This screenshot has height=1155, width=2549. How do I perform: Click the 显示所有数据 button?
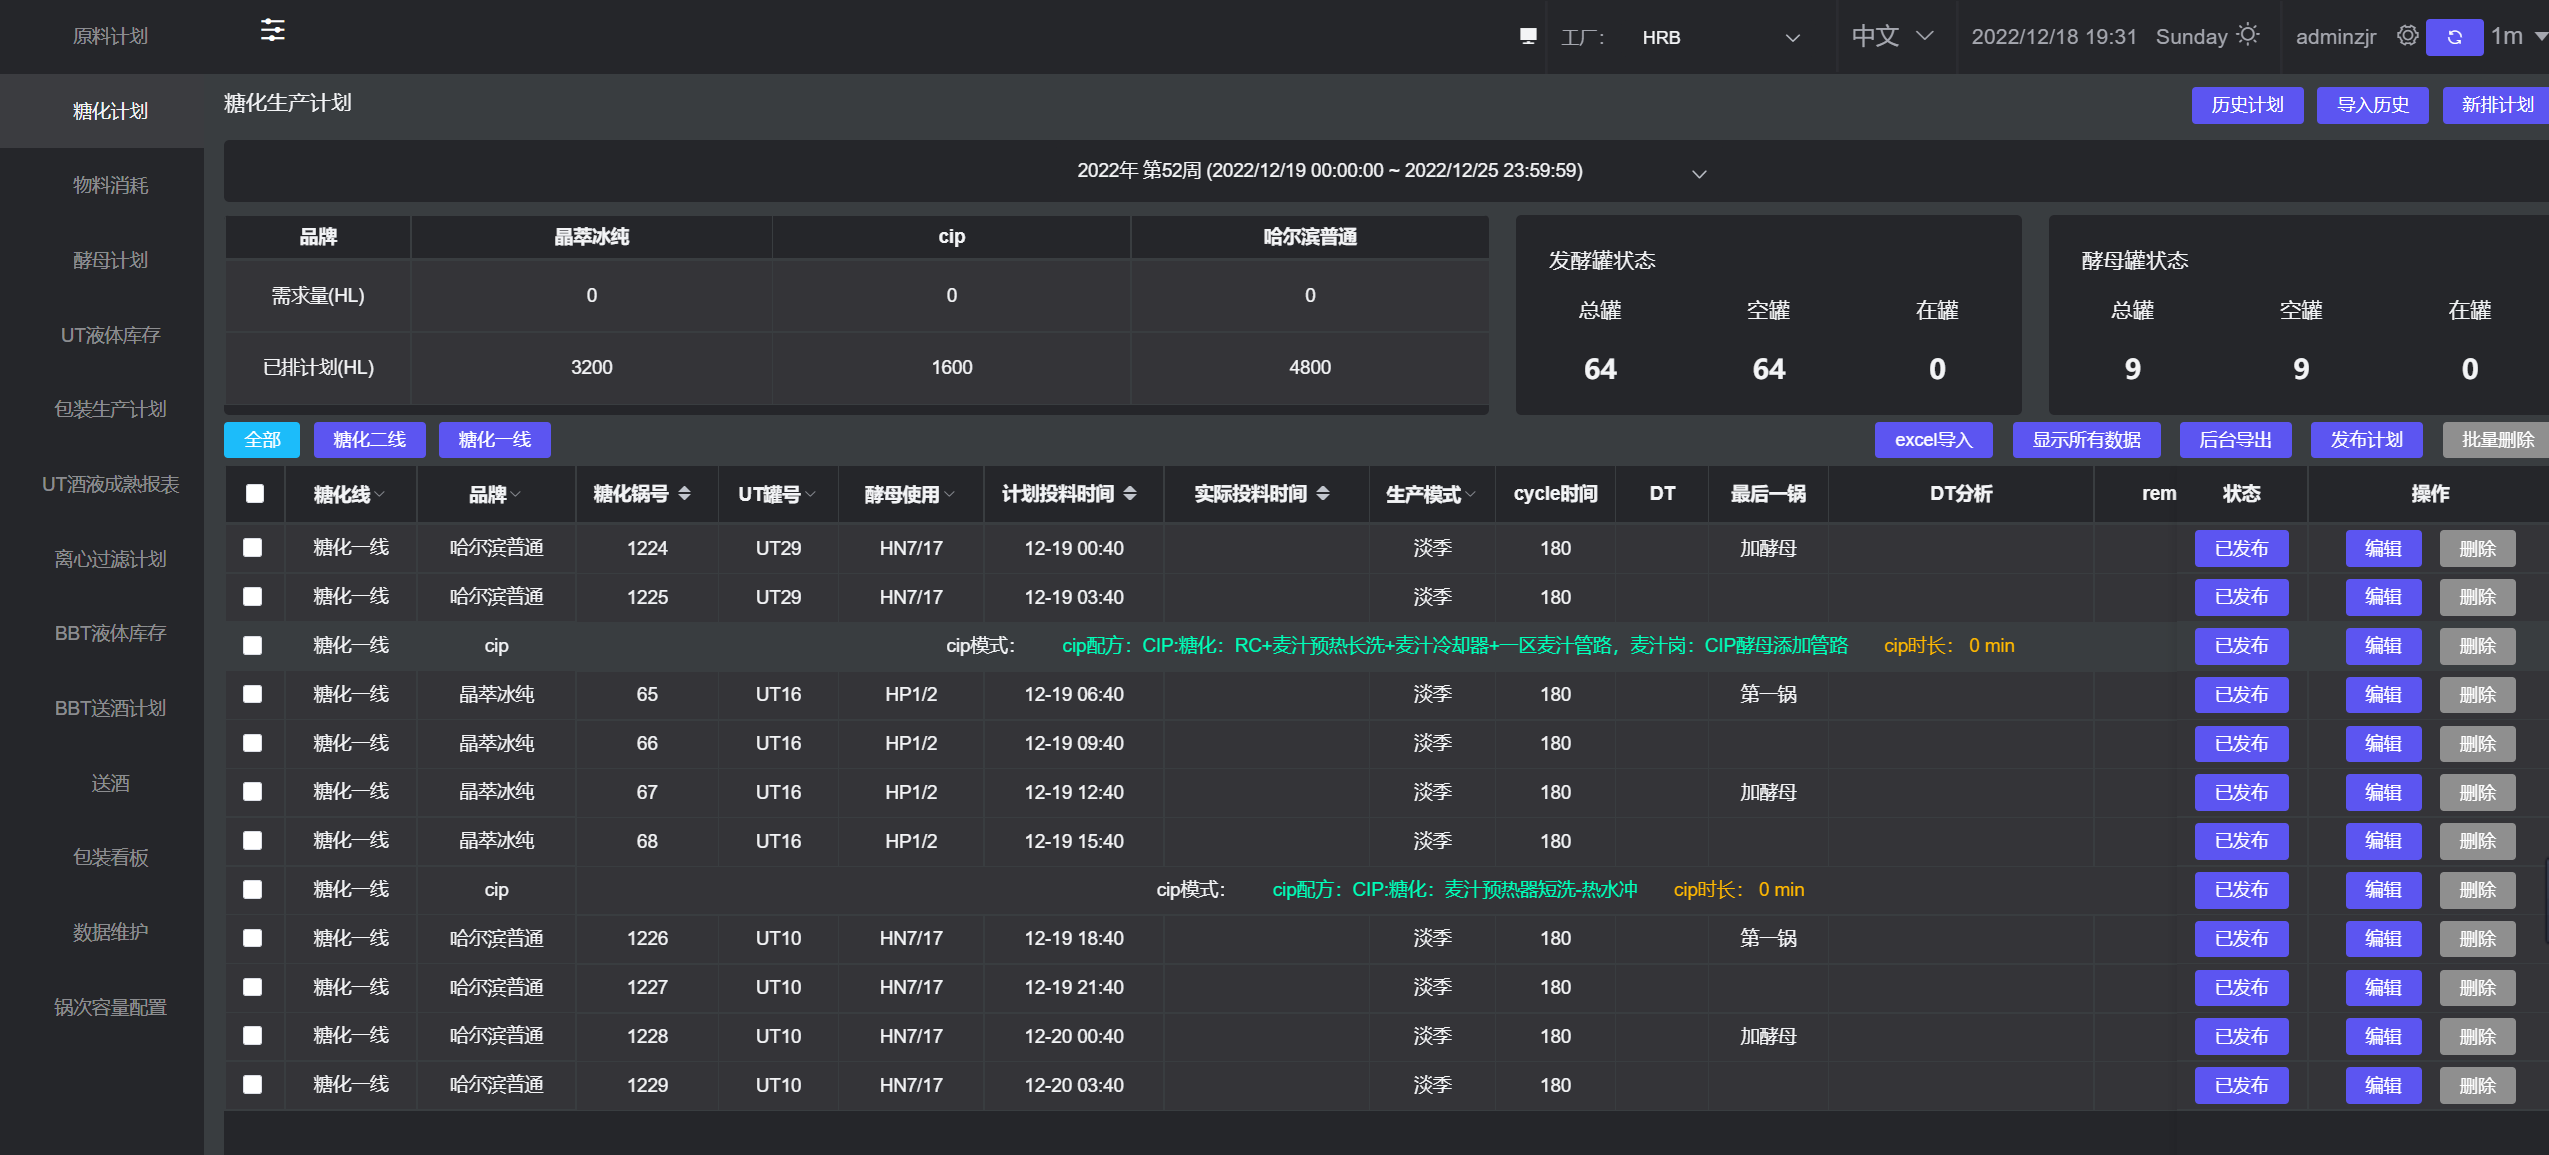coord(2086,440)
